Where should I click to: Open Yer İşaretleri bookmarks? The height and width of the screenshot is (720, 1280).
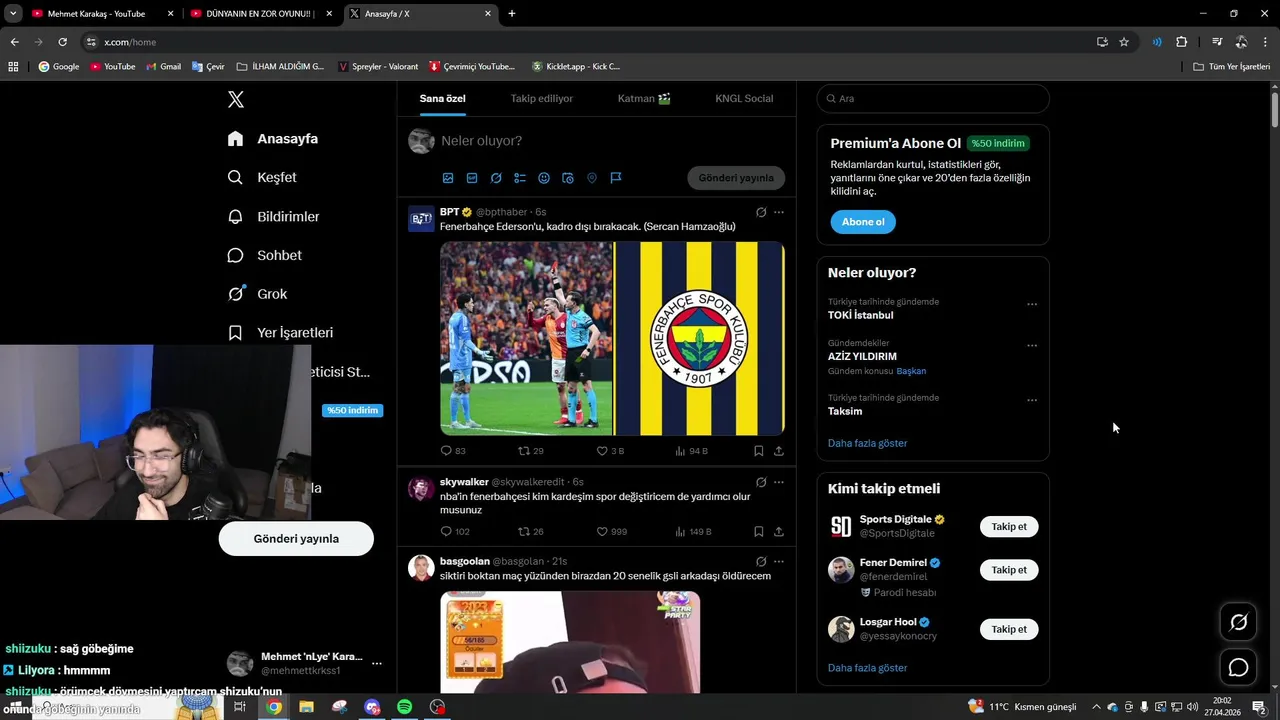(x=281, y=332)
